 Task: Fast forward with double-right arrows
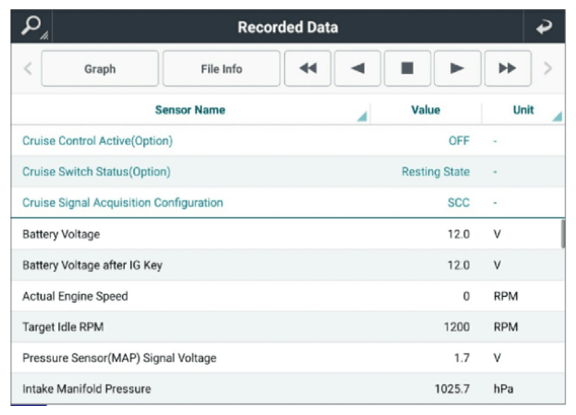coord(508,69)
